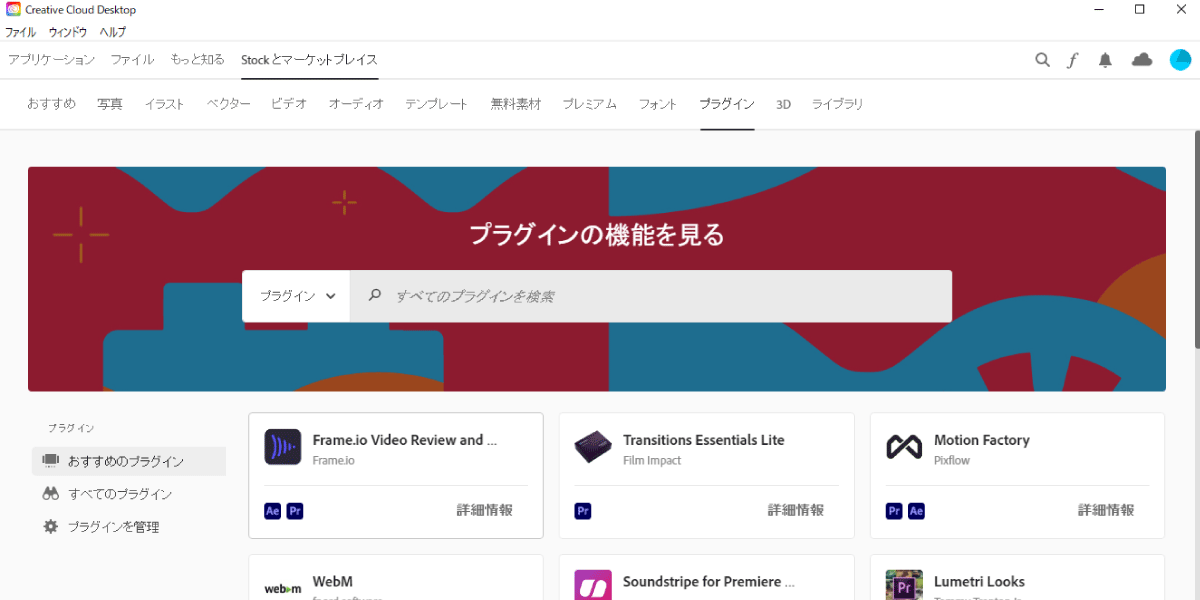Open the テンプレート category tab
Image resolution: width=1200 pixels, height=600 pixels.
tap(436, 104)
